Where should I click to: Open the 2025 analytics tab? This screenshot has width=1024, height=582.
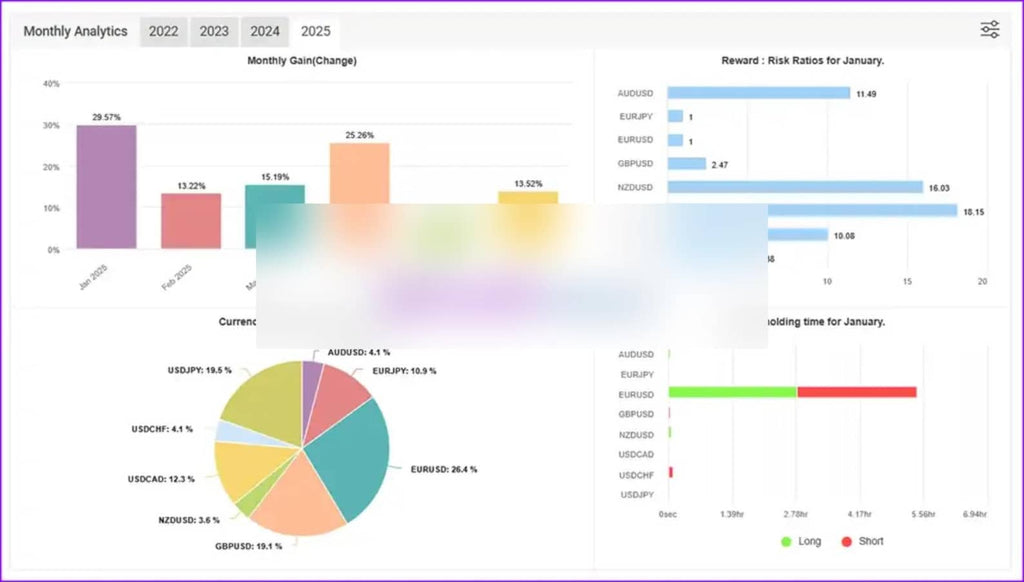pos(315,31)
